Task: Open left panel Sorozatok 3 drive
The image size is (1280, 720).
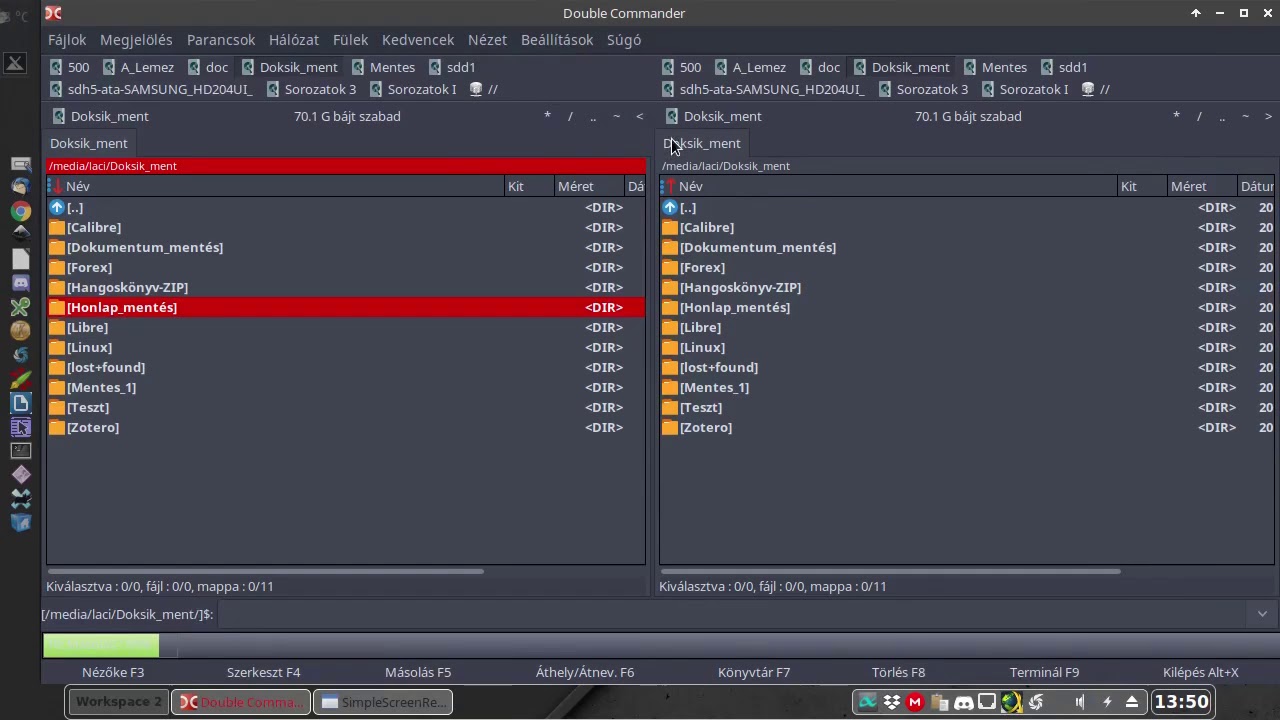Action: [311, 89]
